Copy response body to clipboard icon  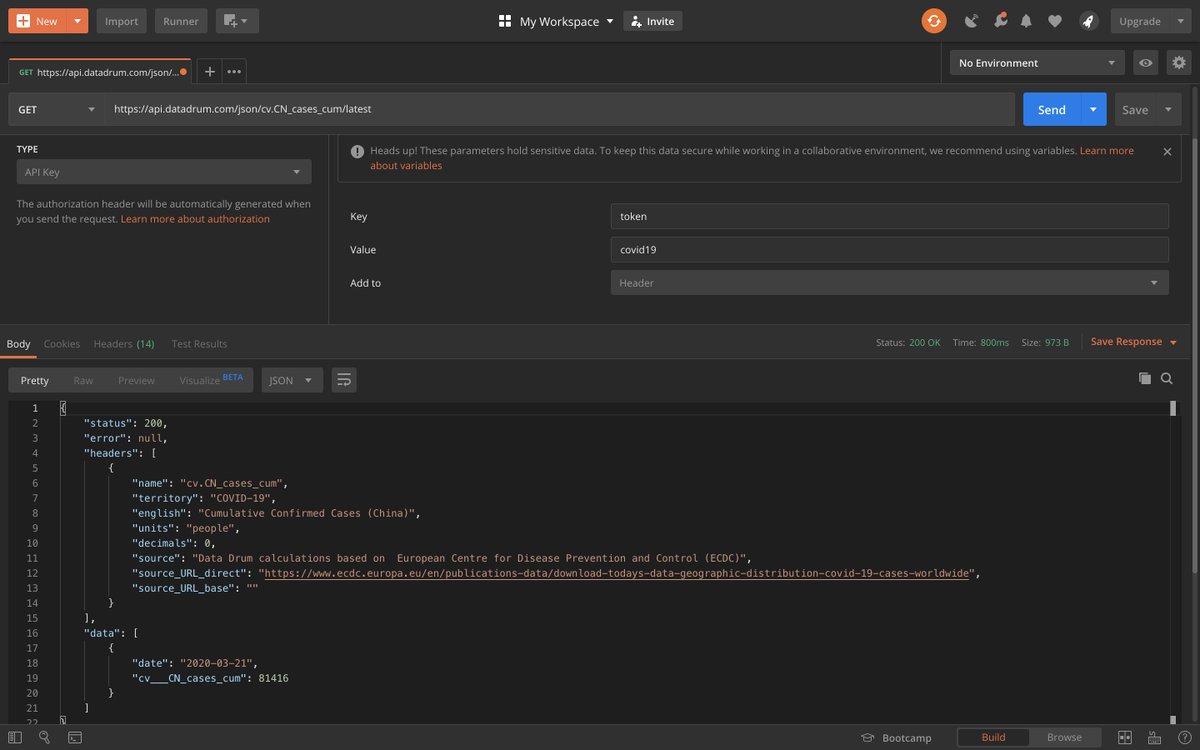coord(1145,379)
